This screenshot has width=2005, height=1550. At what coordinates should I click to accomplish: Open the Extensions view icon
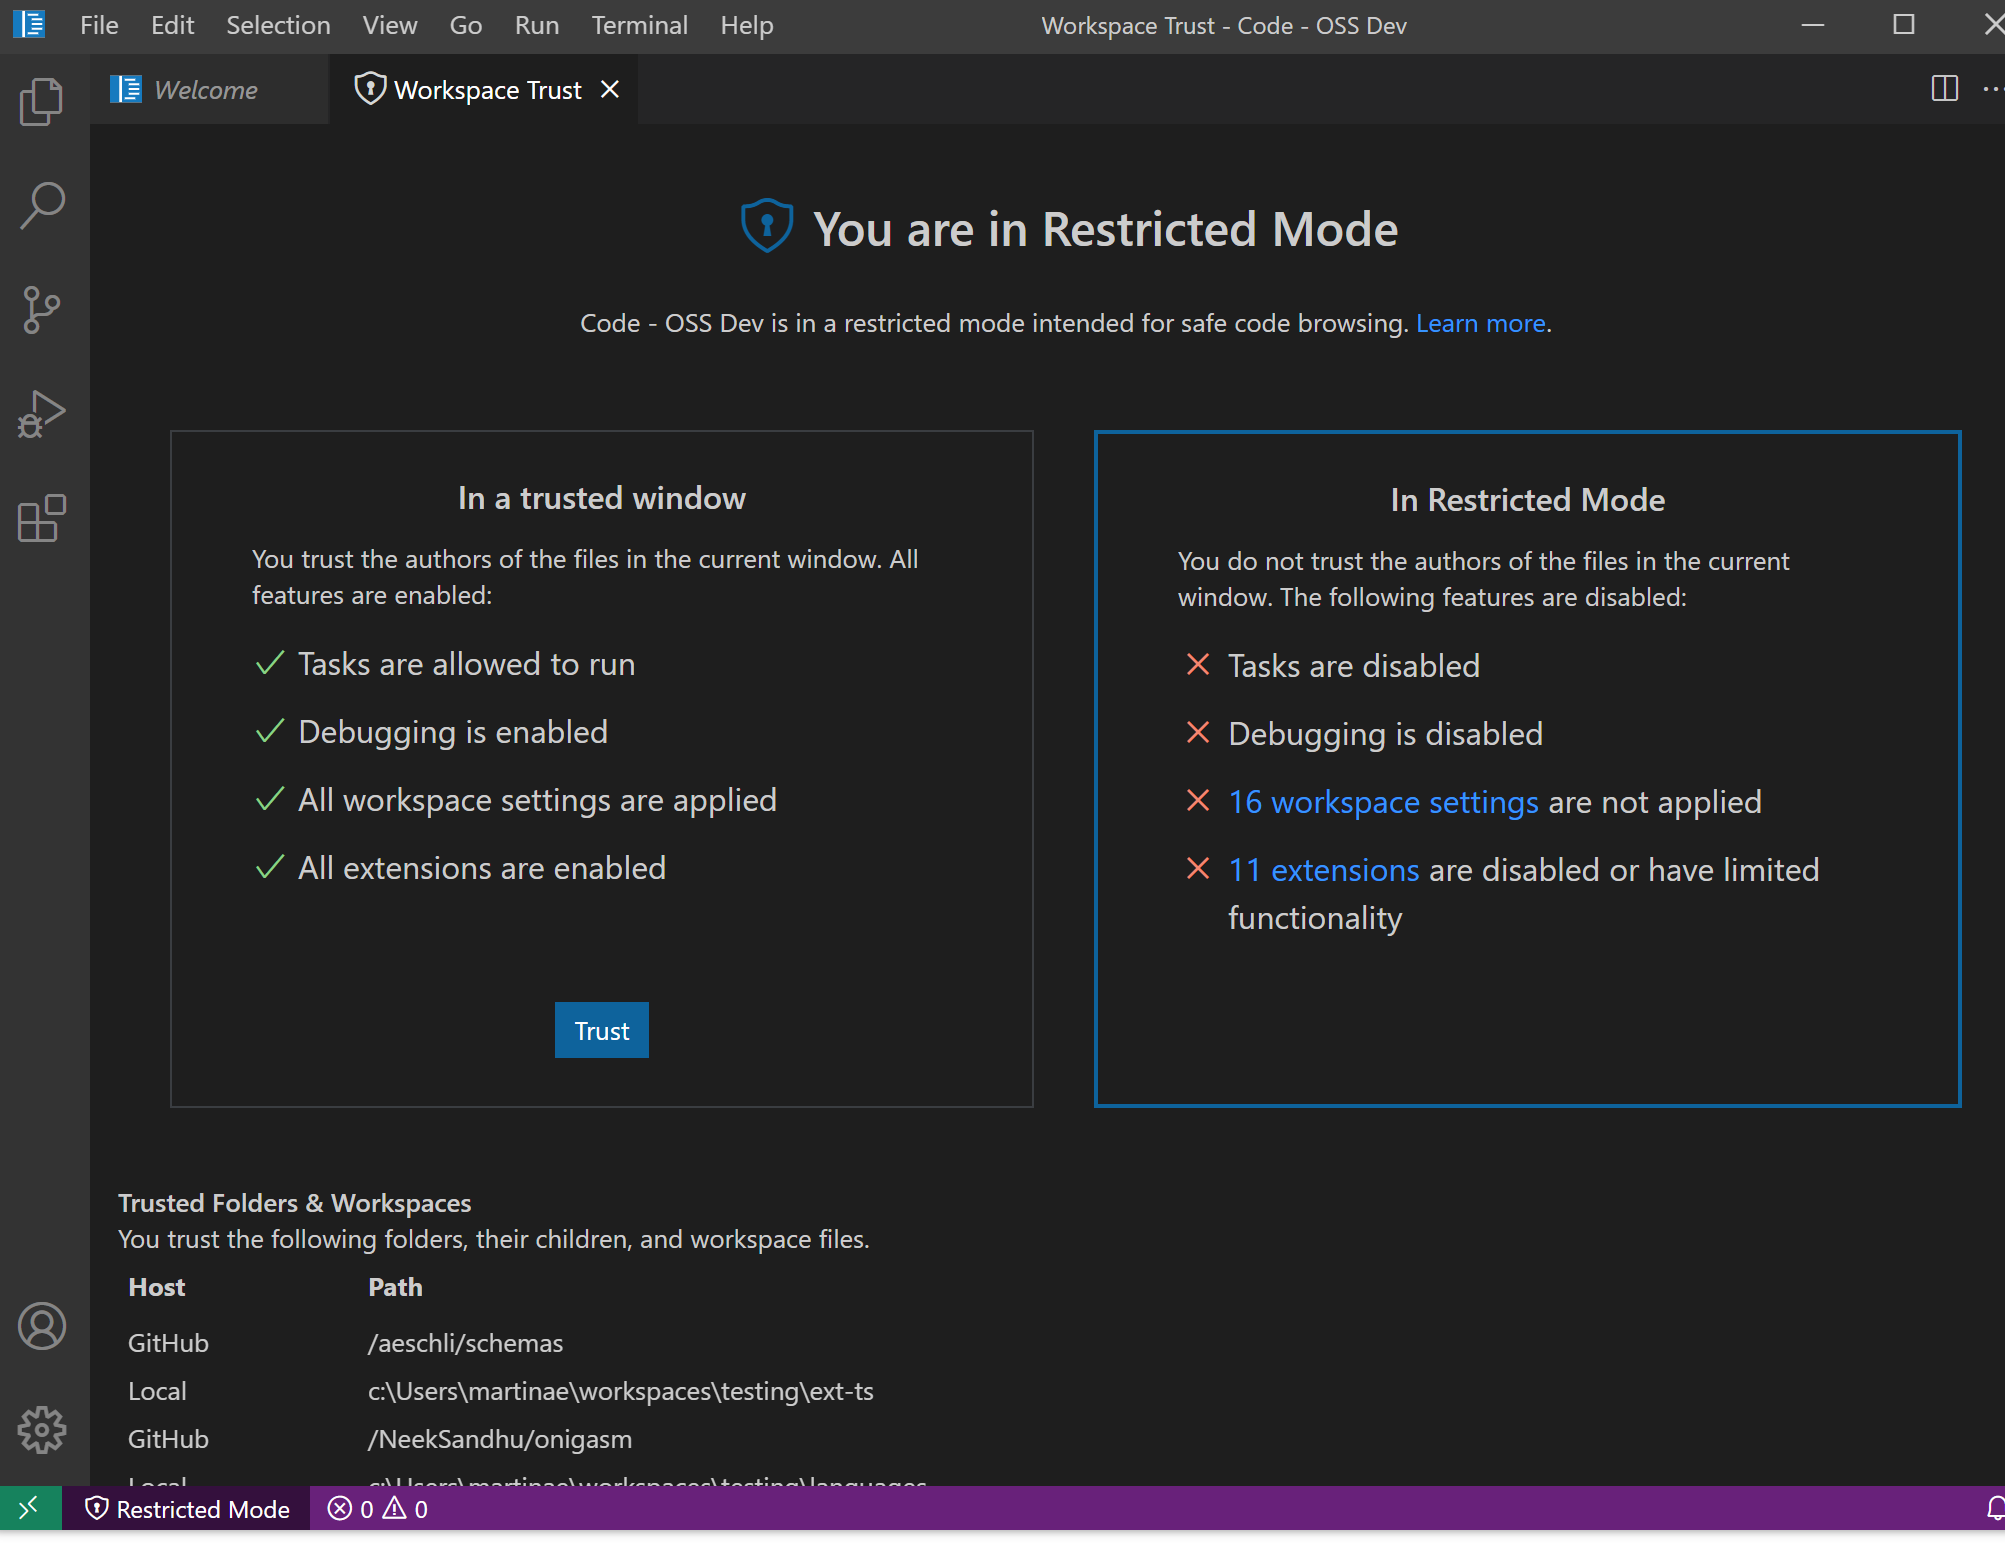[x=41, y=519]
